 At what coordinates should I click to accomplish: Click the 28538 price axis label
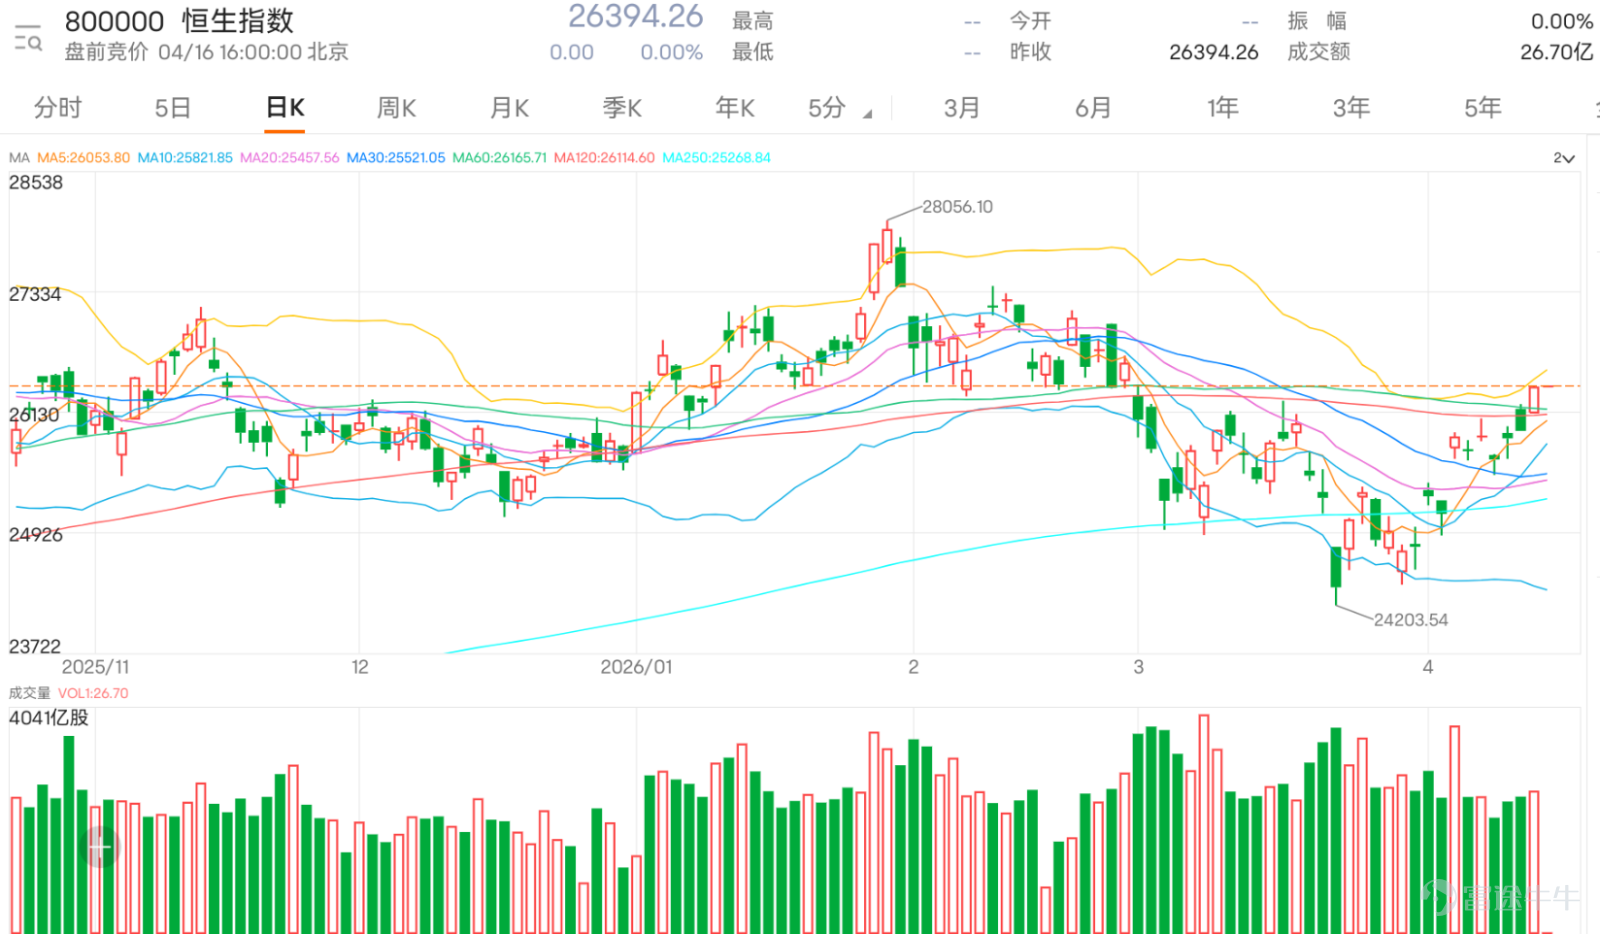click(x=36, y=183)
